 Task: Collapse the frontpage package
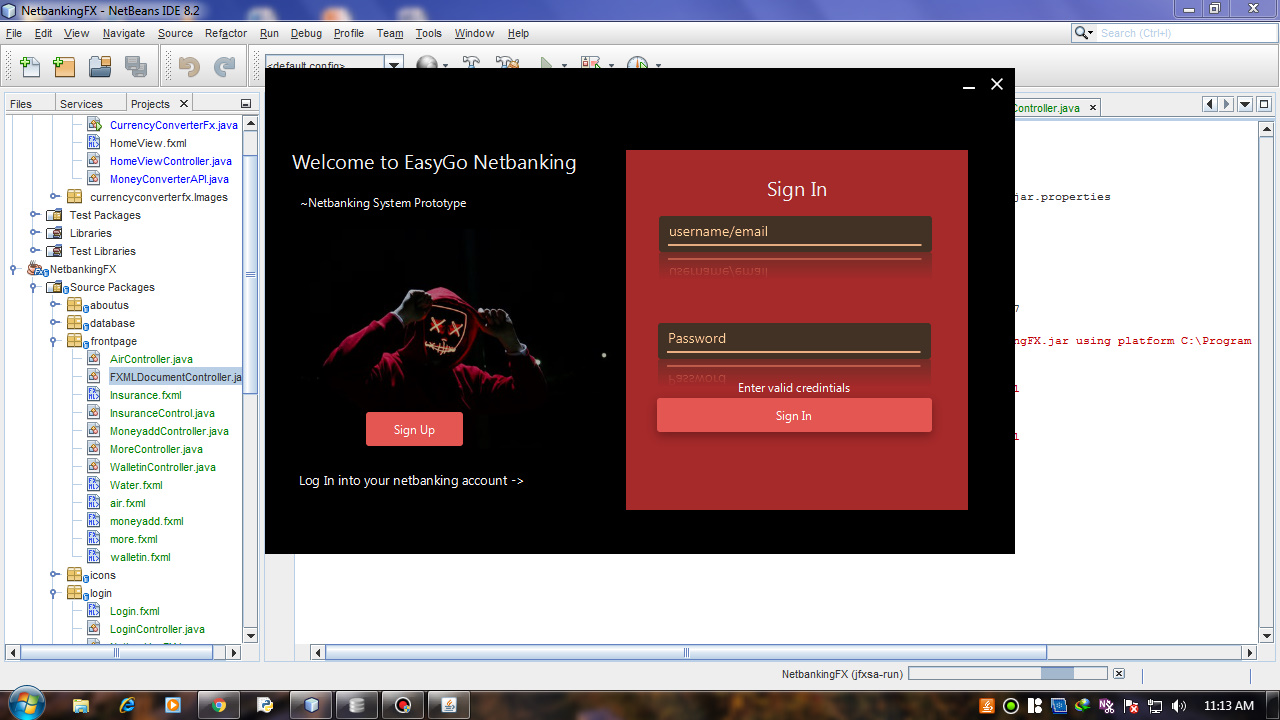(54, 341)
